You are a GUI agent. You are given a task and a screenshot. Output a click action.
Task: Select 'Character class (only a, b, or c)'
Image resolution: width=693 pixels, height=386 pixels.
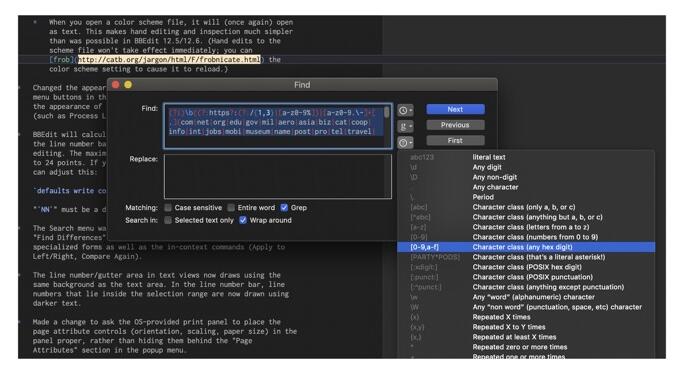click(526, 207)
